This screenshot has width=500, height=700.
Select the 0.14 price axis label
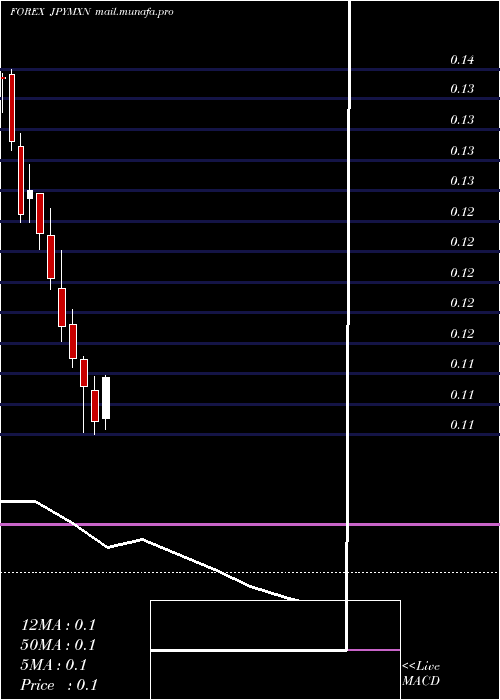[462, 60]
